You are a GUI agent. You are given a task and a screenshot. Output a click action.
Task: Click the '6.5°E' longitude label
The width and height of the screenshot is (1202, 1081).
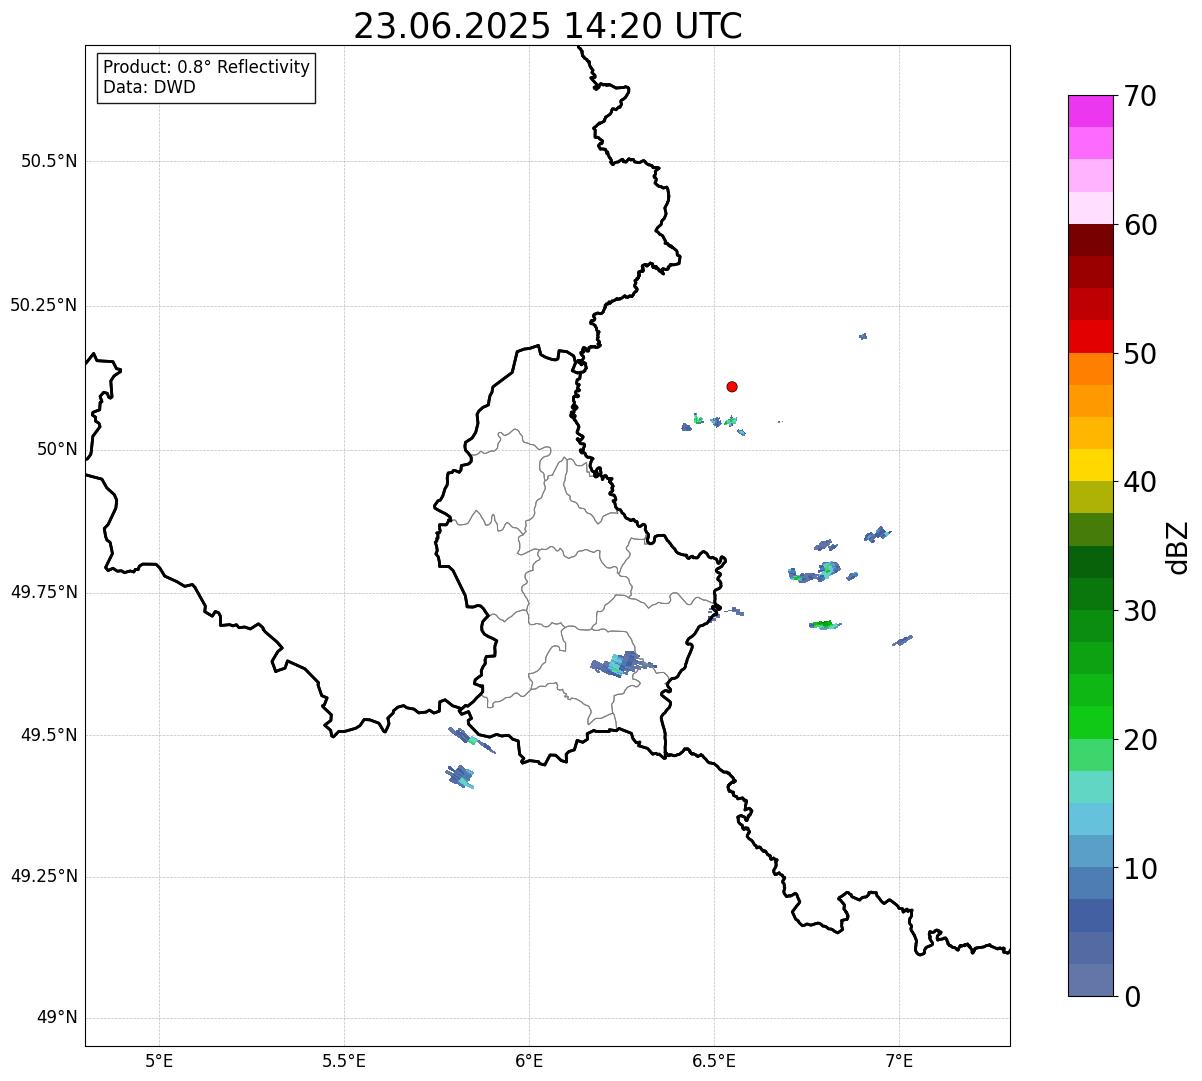coord(714,1060)
